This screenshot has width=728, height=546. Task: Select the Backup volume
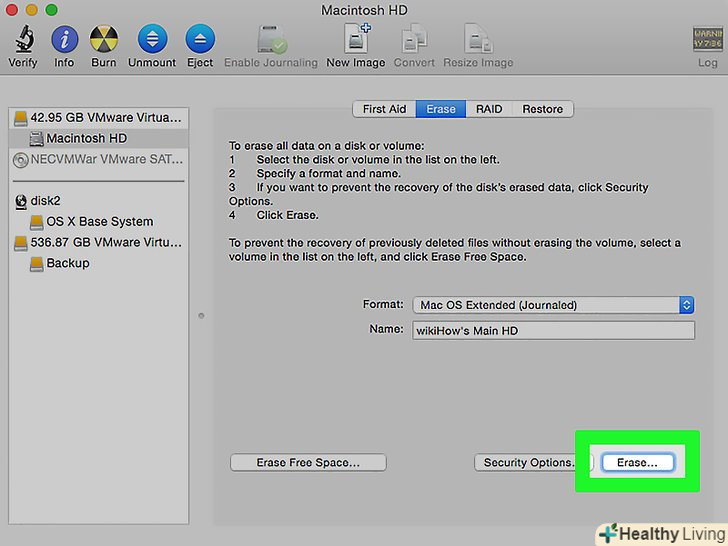coord(98,263)
